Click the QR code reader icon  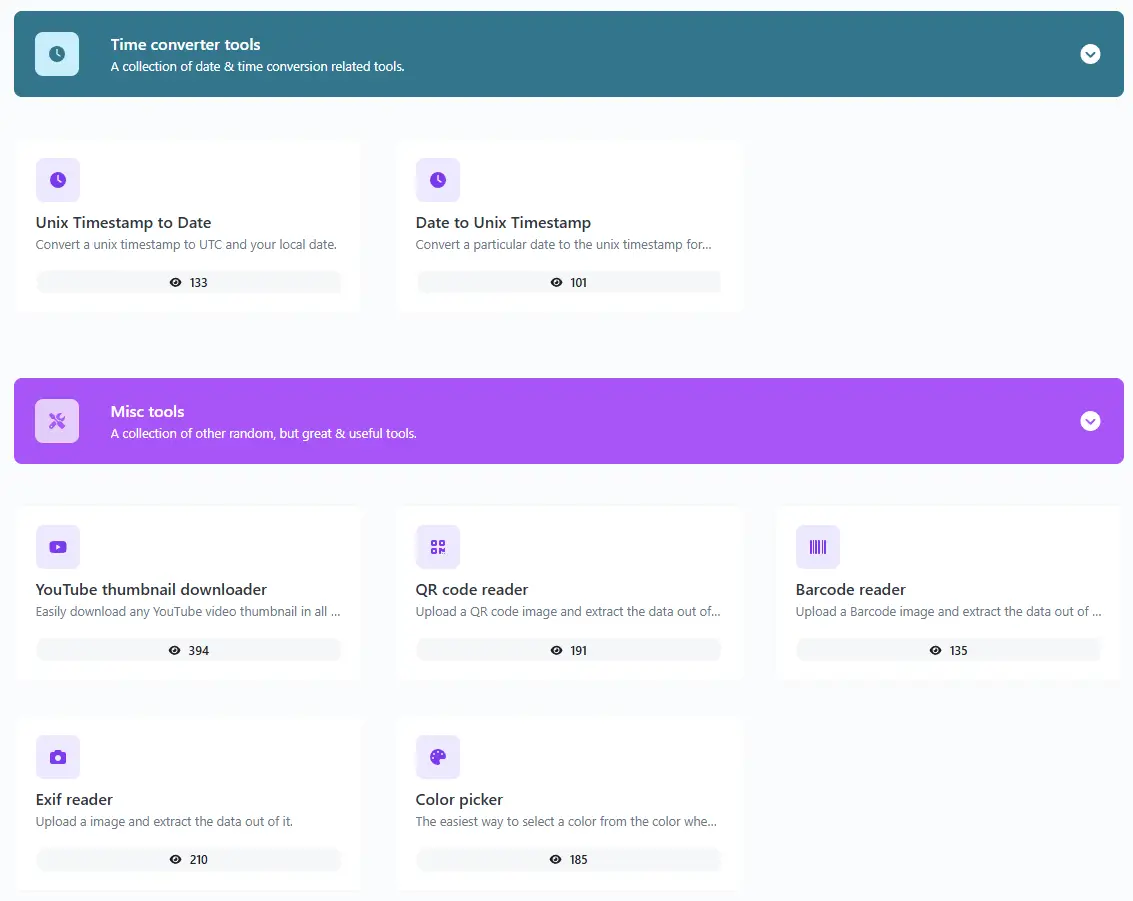[438, 547]
